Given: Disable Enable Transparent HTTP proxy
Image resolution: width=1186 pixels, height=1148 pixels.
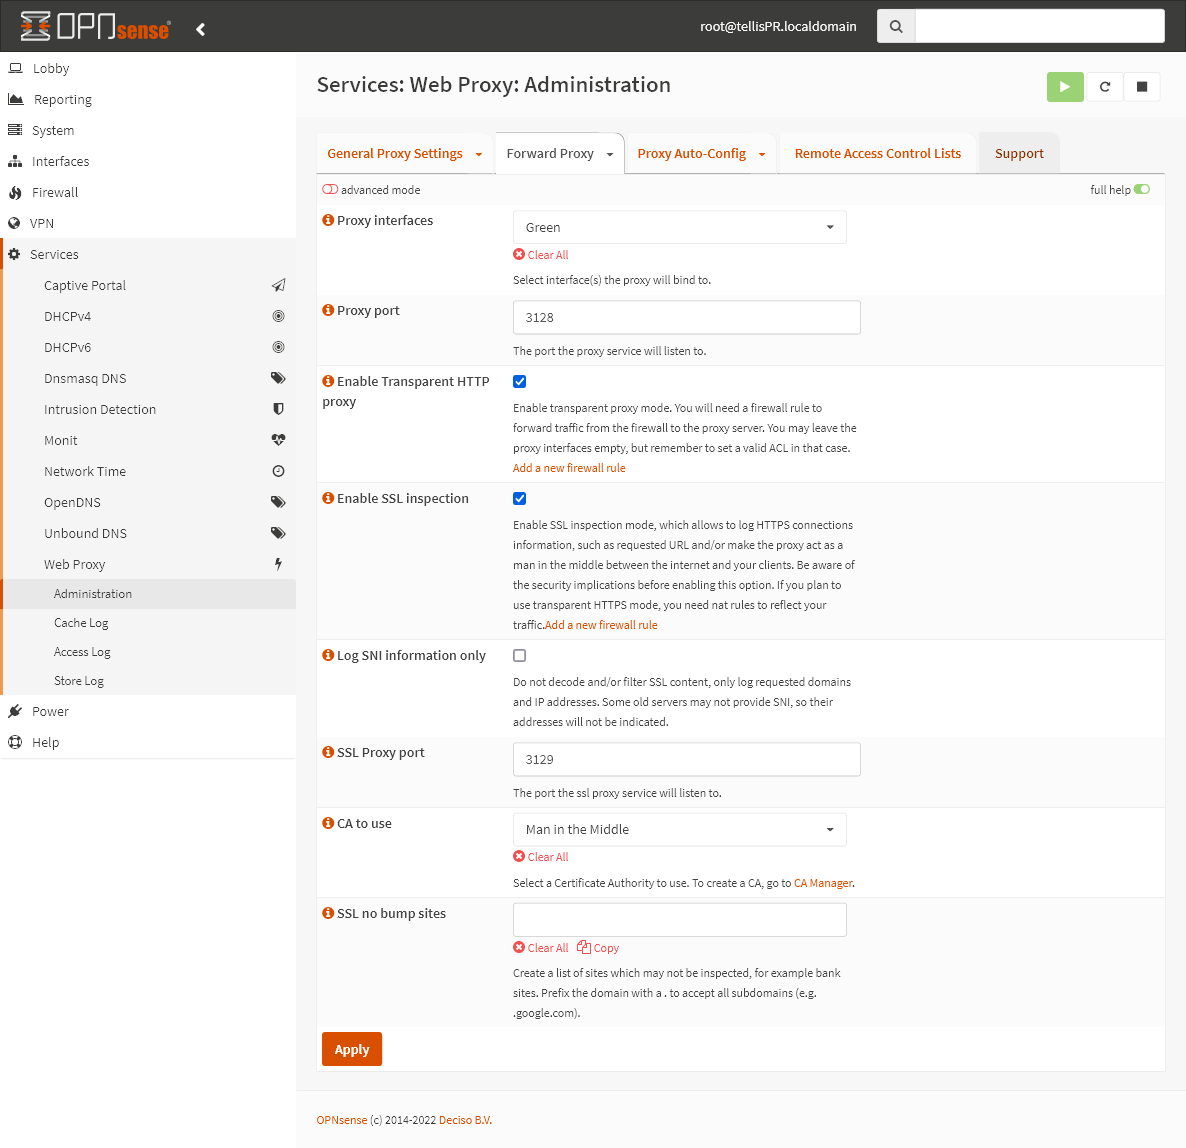Looking at the screenshot, I should pyautogui.click(x=519, y=381).
